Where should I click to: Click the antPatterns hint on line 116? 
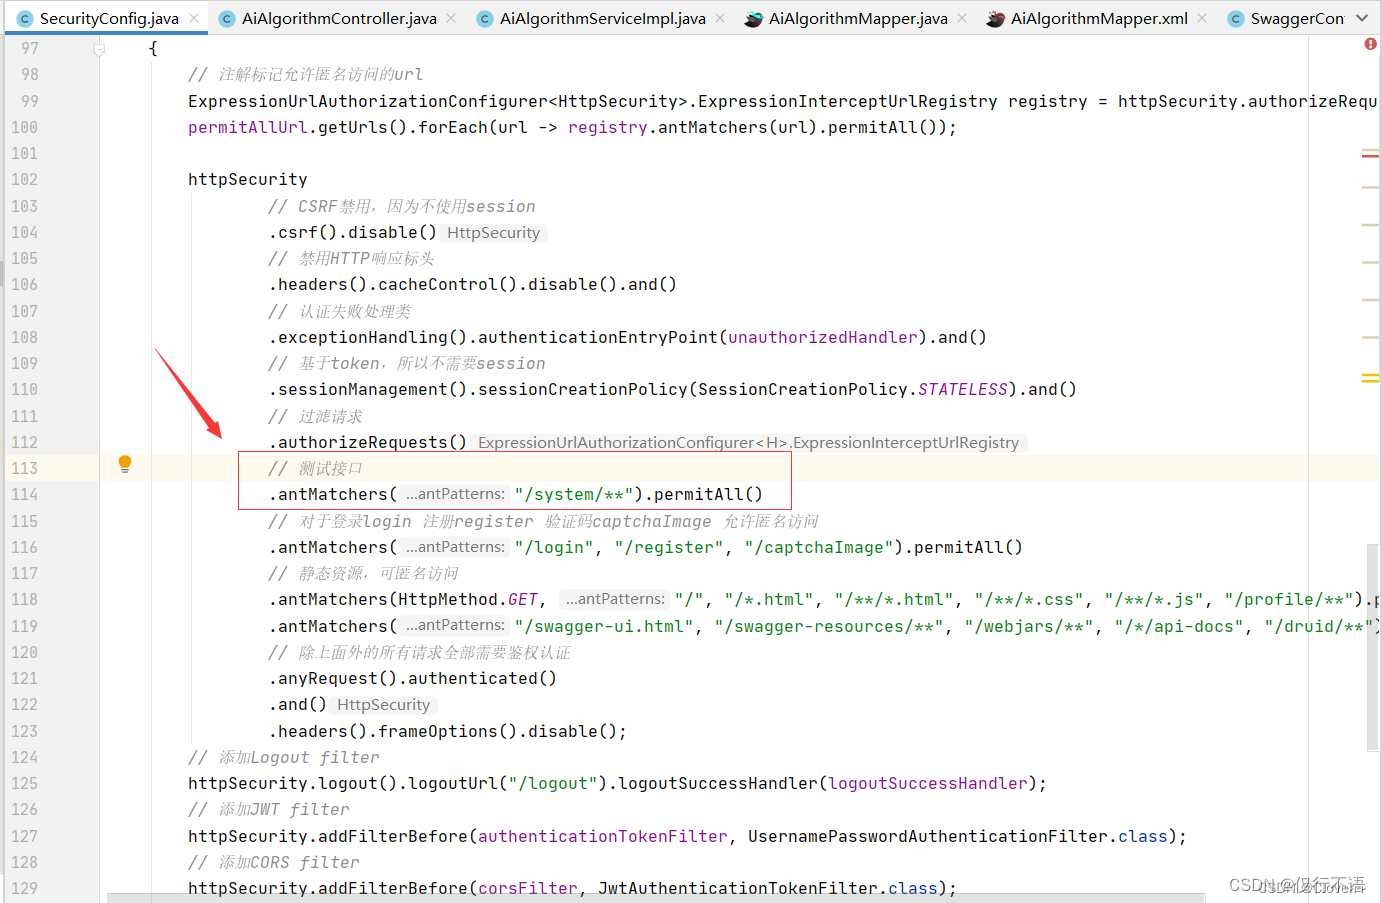point(456,547)
